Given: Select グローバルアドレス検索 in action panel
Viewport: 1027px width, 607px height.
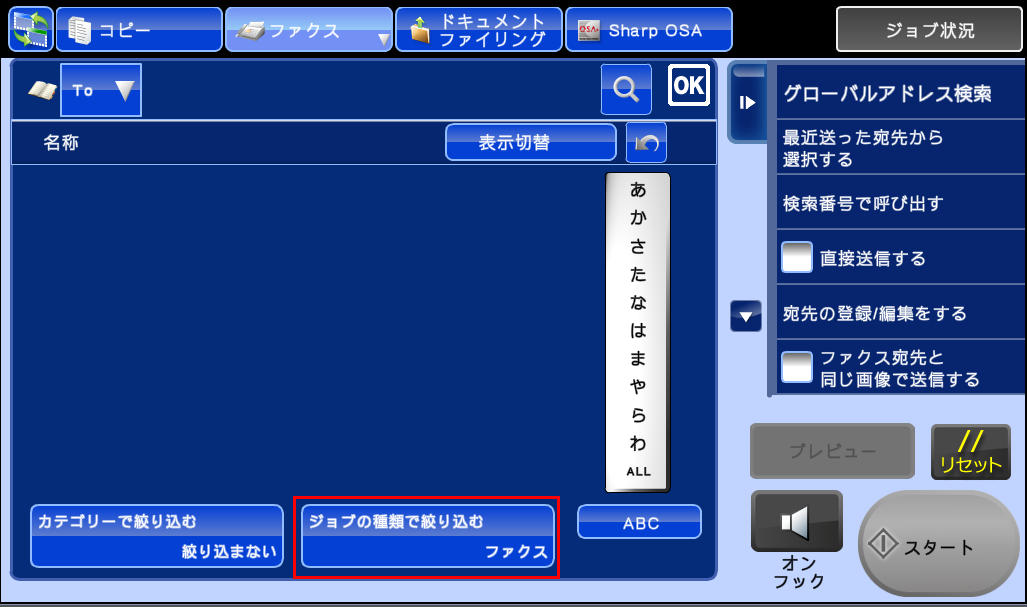Looking at the screenshot, I should coord(887,94).
